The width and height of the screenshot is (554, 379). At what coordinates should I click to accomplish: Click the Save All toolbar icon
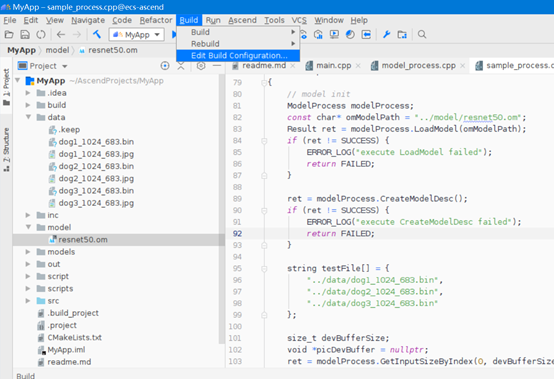tap(25, 34)
